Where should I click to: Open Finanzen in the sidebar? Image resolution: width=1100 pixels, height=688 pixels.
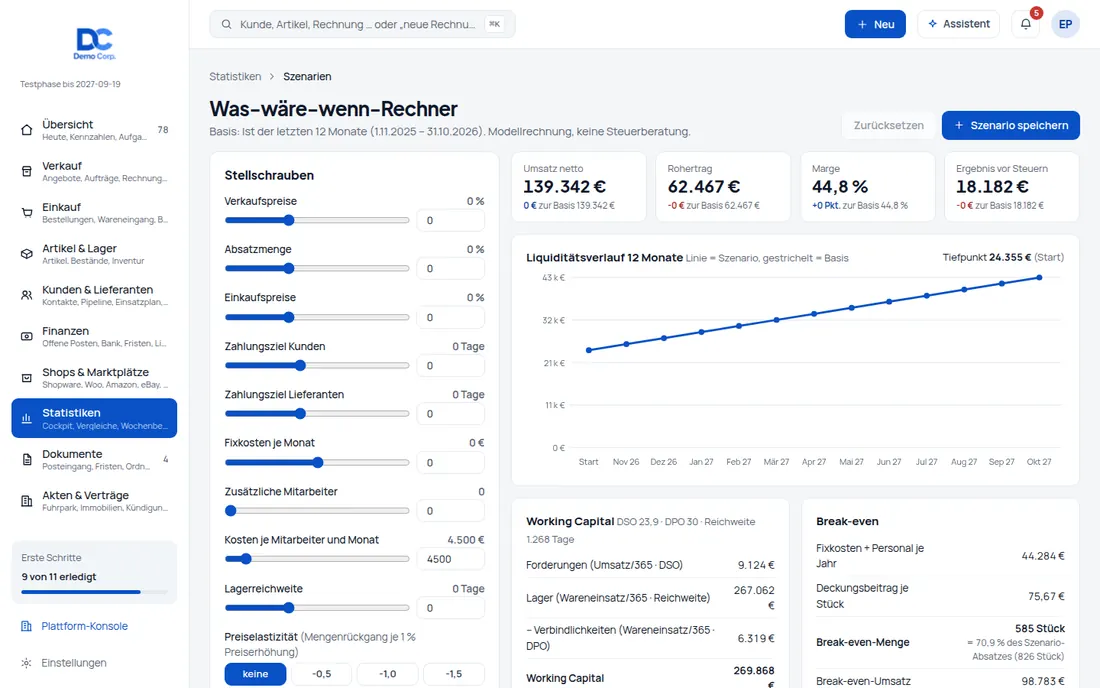pos(94,337)
